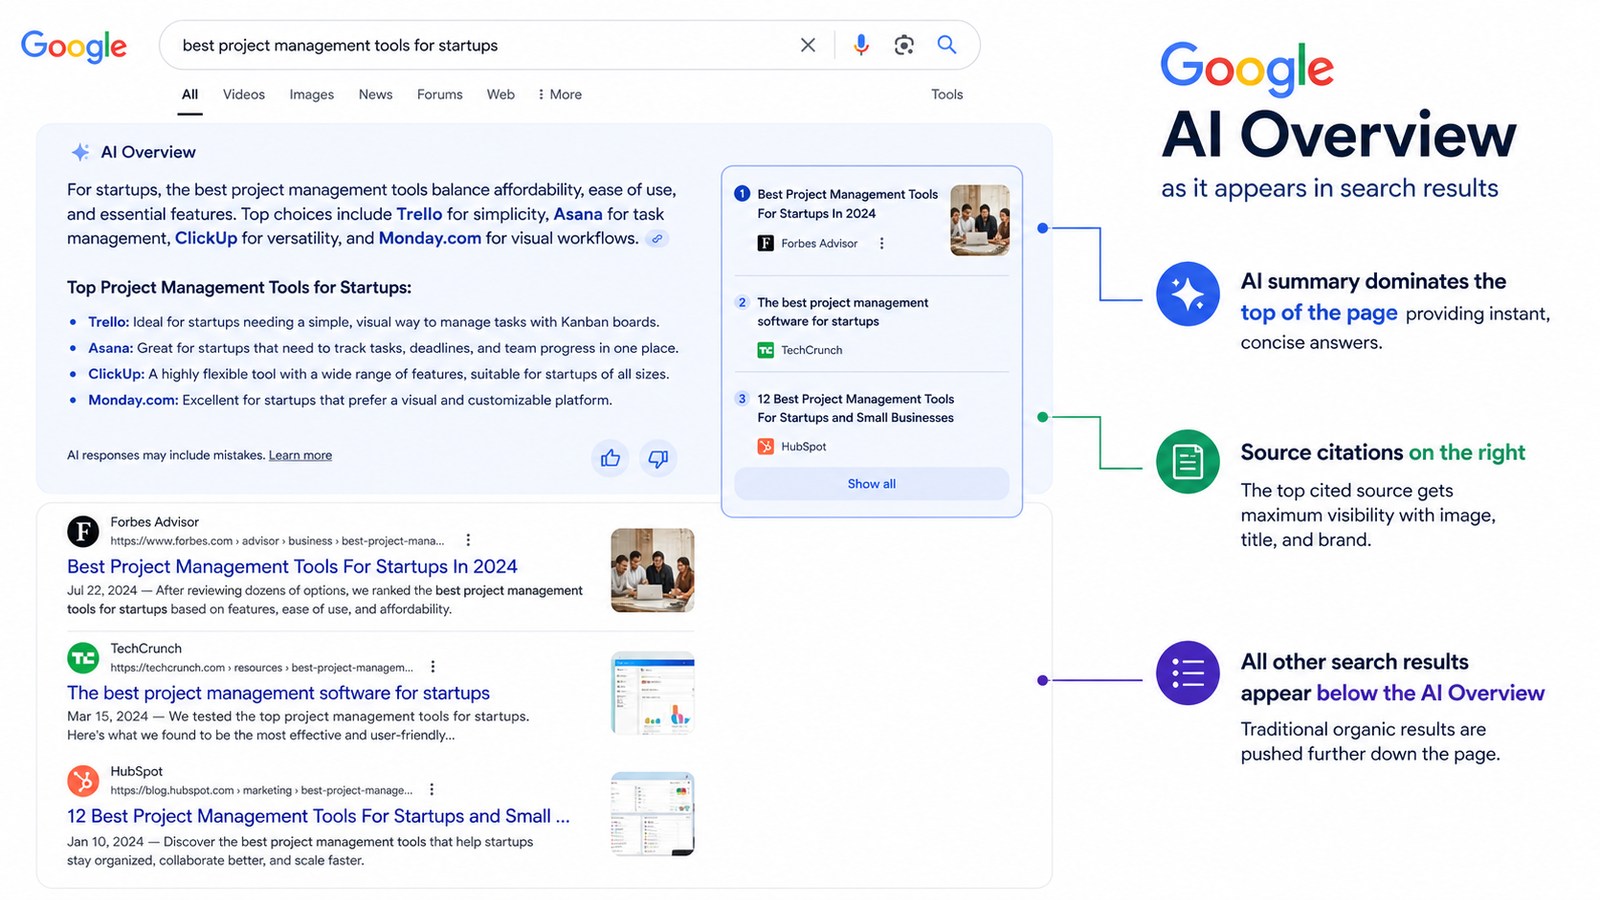Clear the search query with the X icon
1600x900 pixels.
(x=808, y=45)
